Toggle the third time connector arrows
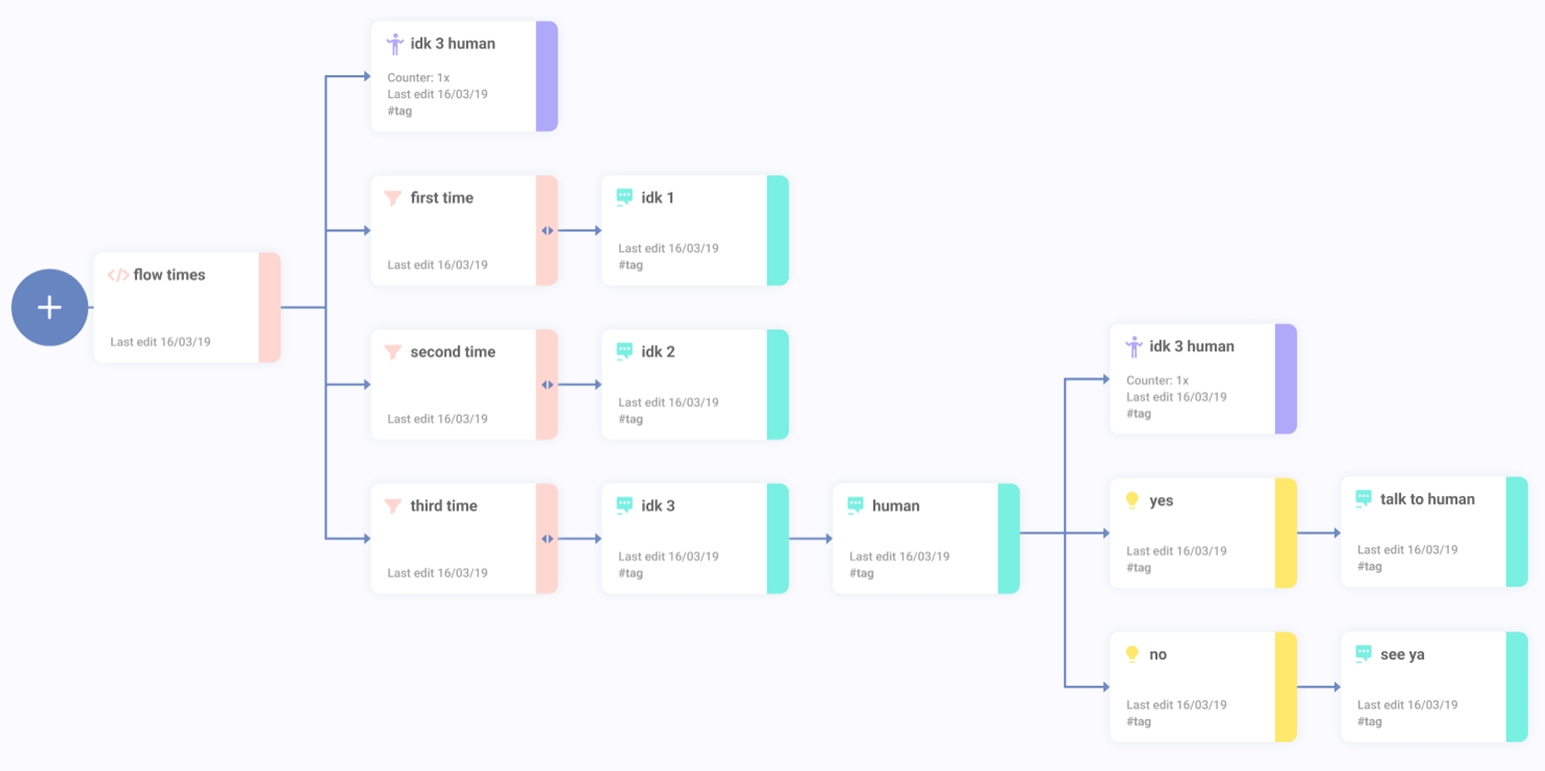This screenshot has height=771, width=1545. (x=547, y=539)
